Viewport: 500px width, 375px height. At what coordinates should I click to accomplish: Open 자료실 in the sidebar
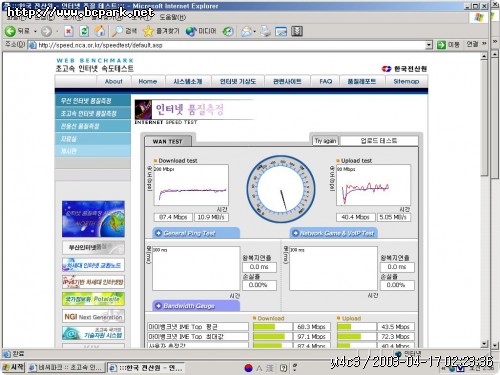[93, 139]
